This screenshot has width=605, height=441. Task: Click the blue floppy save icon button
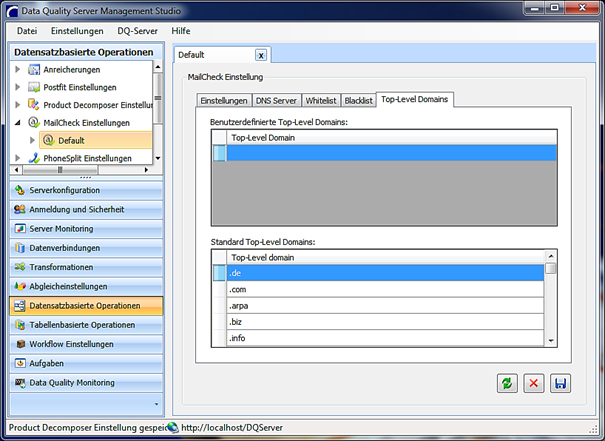tap(560, 383)
